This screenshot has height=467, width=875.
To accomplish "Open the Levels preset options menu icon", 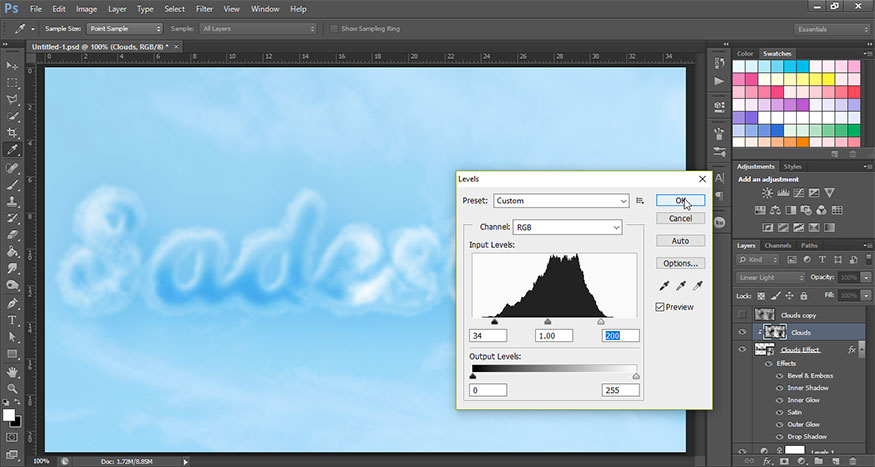I will (x=640, y=201).
